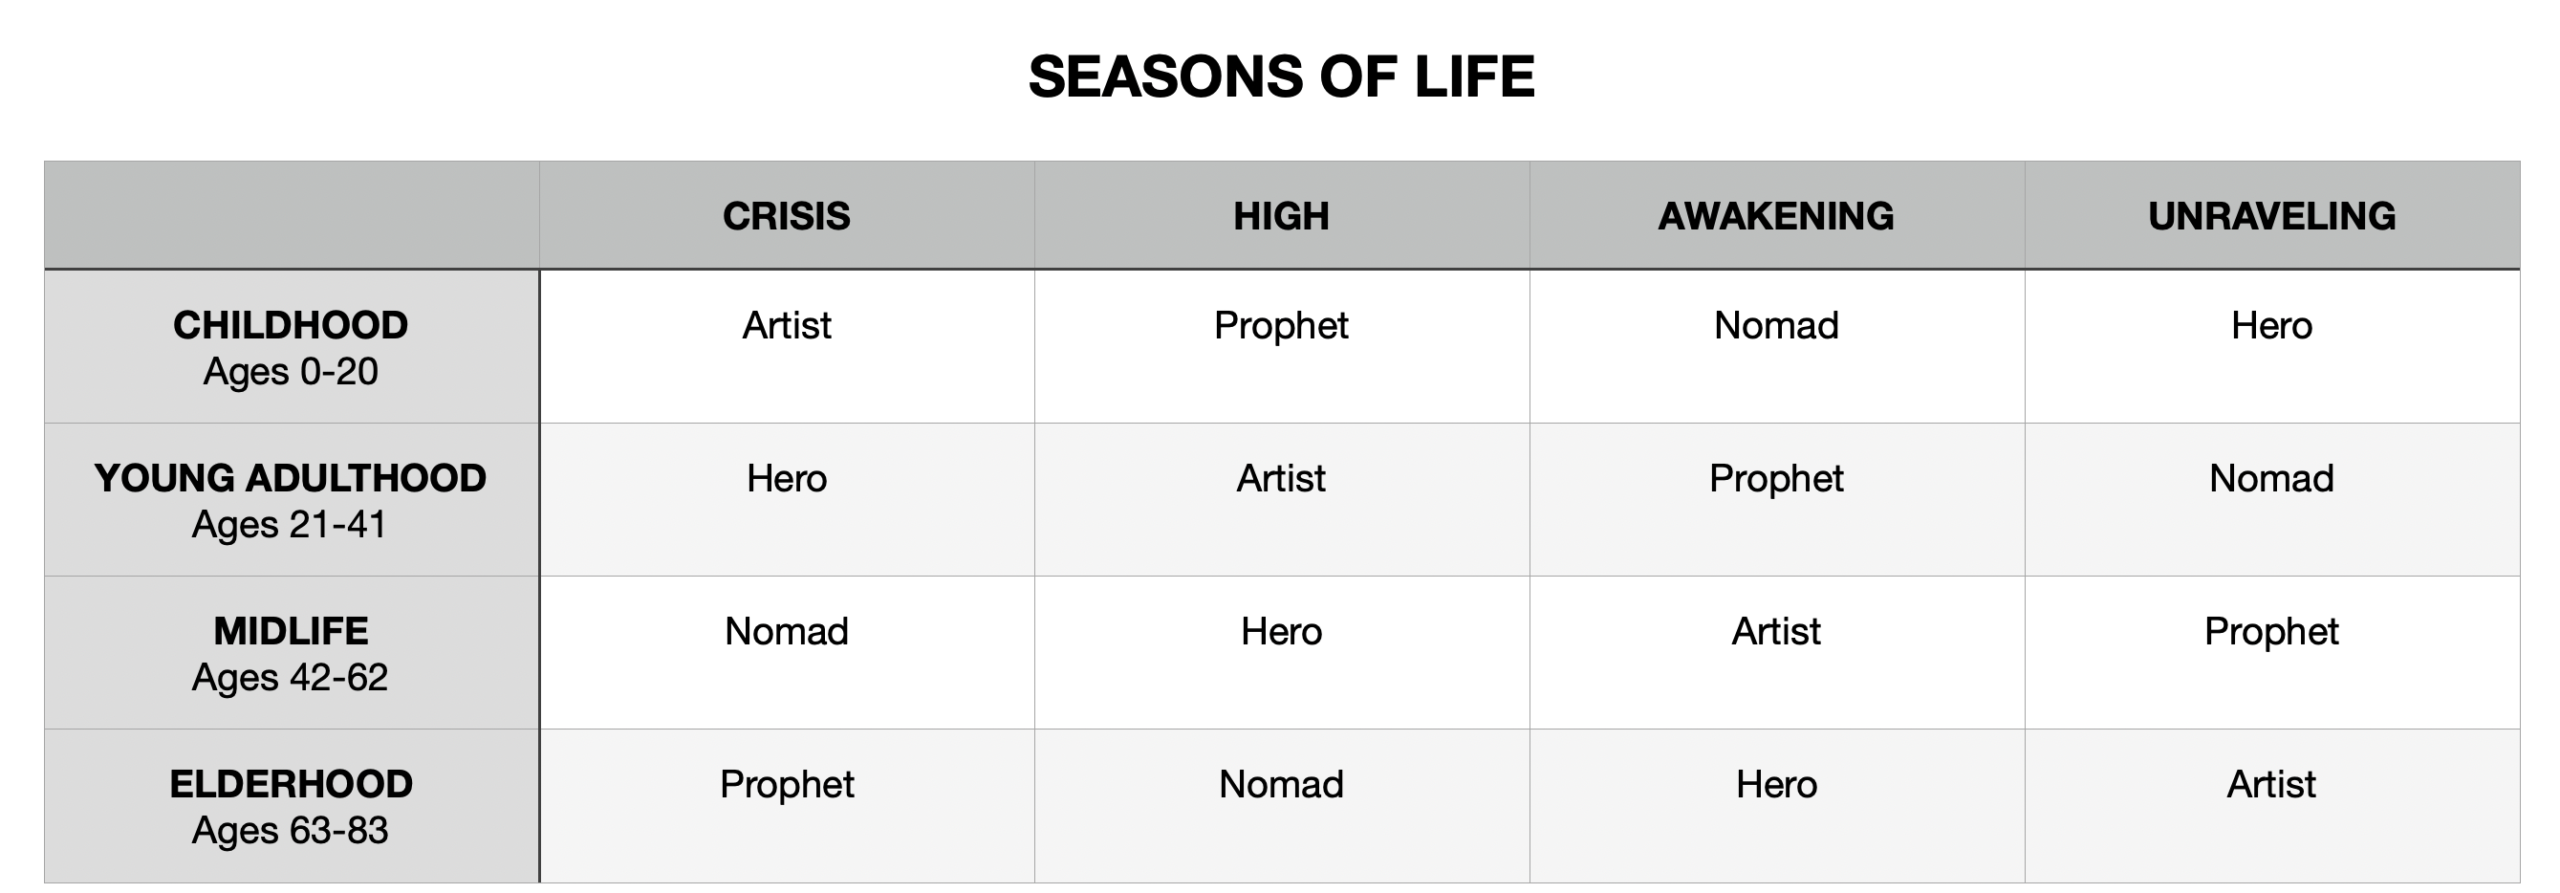This screenshot has width=2560, height=893.
Task: Select the CRISIS column header
Action: coord(786,216)
